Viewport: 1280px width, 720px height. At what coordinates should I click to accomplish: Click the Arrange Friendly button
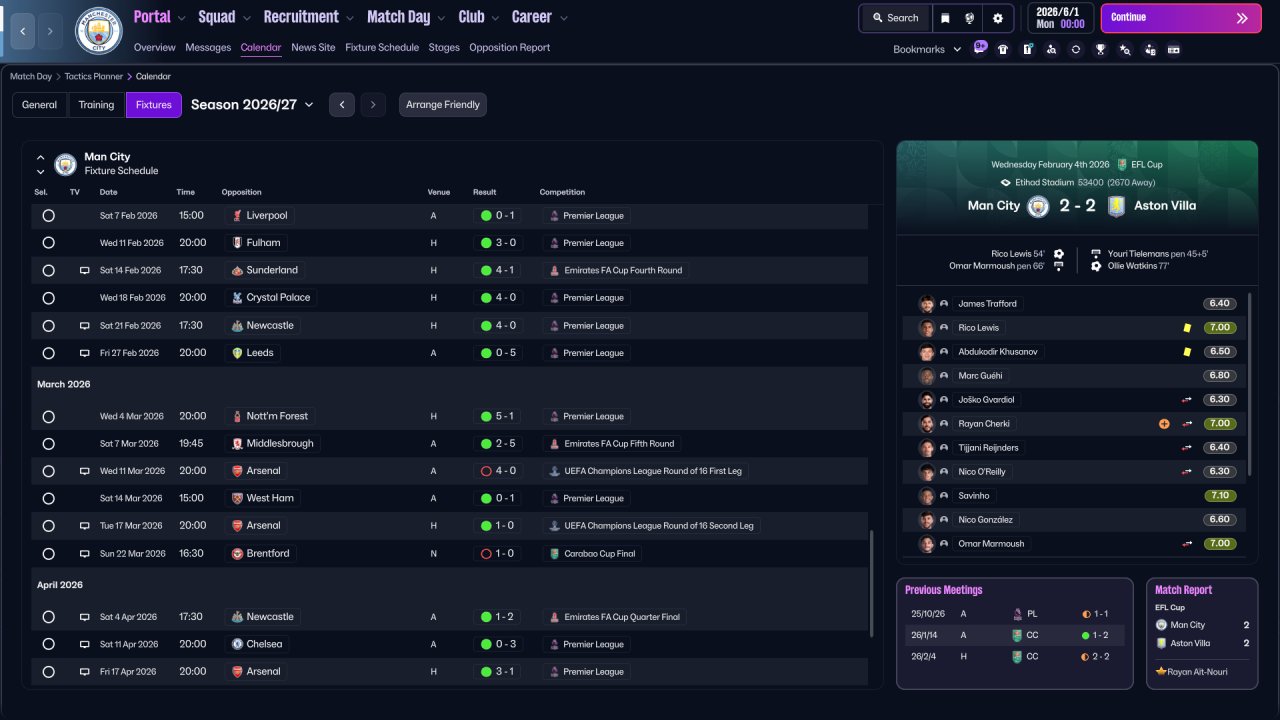tap(443, 105)
